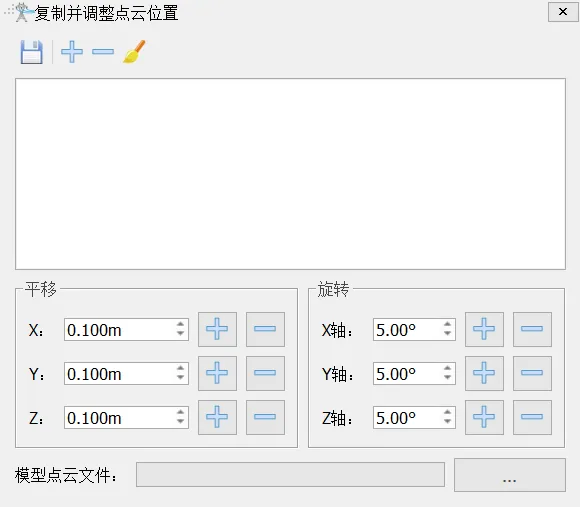Step up the Z轴 rotation spinner value

pyautogui.click(x=447, y=412)
